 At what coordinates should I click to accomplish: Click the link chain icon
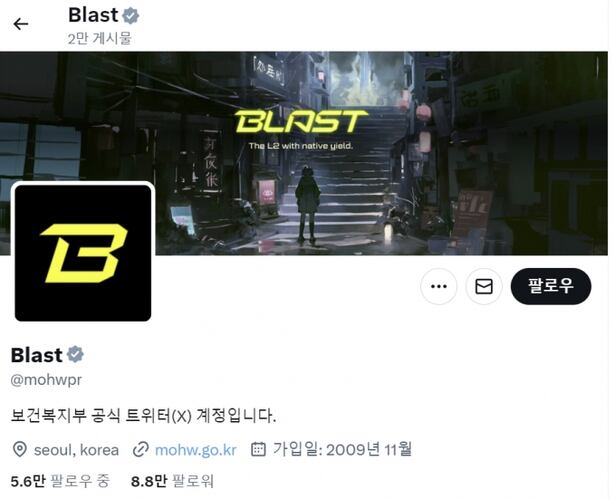[x=140, y=449]
